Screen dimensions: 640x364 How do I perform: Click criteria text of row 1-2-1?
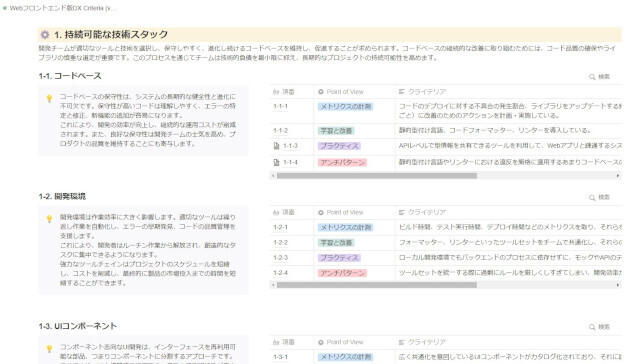pyautogui.click(x=510, y=227)
